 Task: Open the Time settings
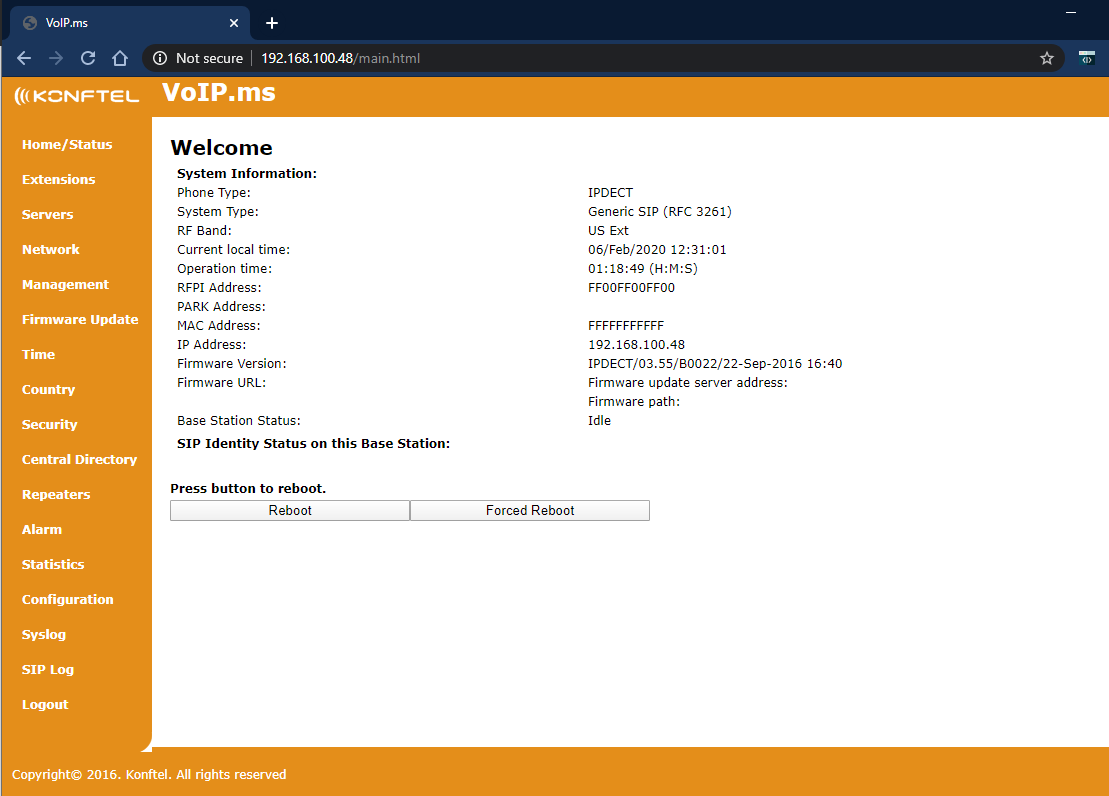[38, 354]
